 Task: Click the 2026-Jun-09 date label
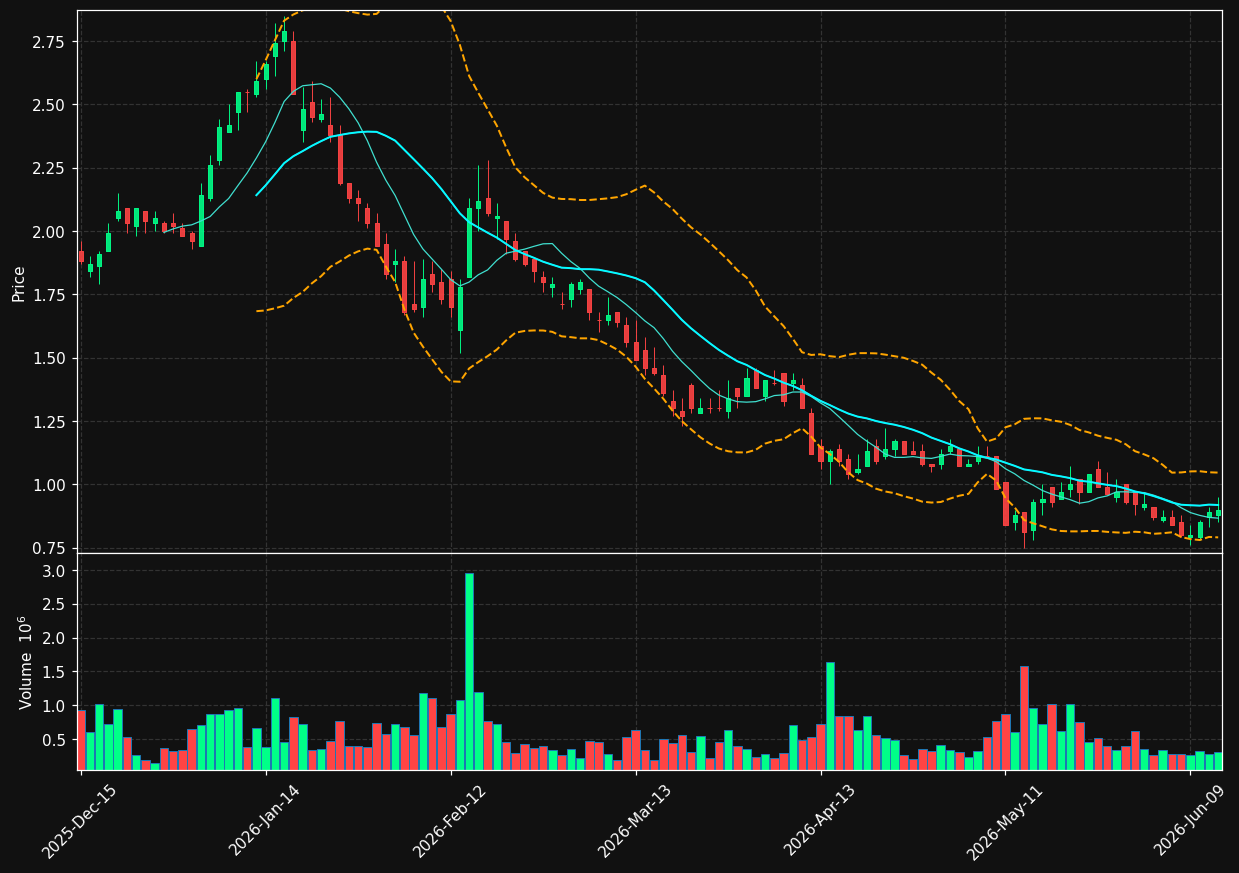coord(1191,821)
